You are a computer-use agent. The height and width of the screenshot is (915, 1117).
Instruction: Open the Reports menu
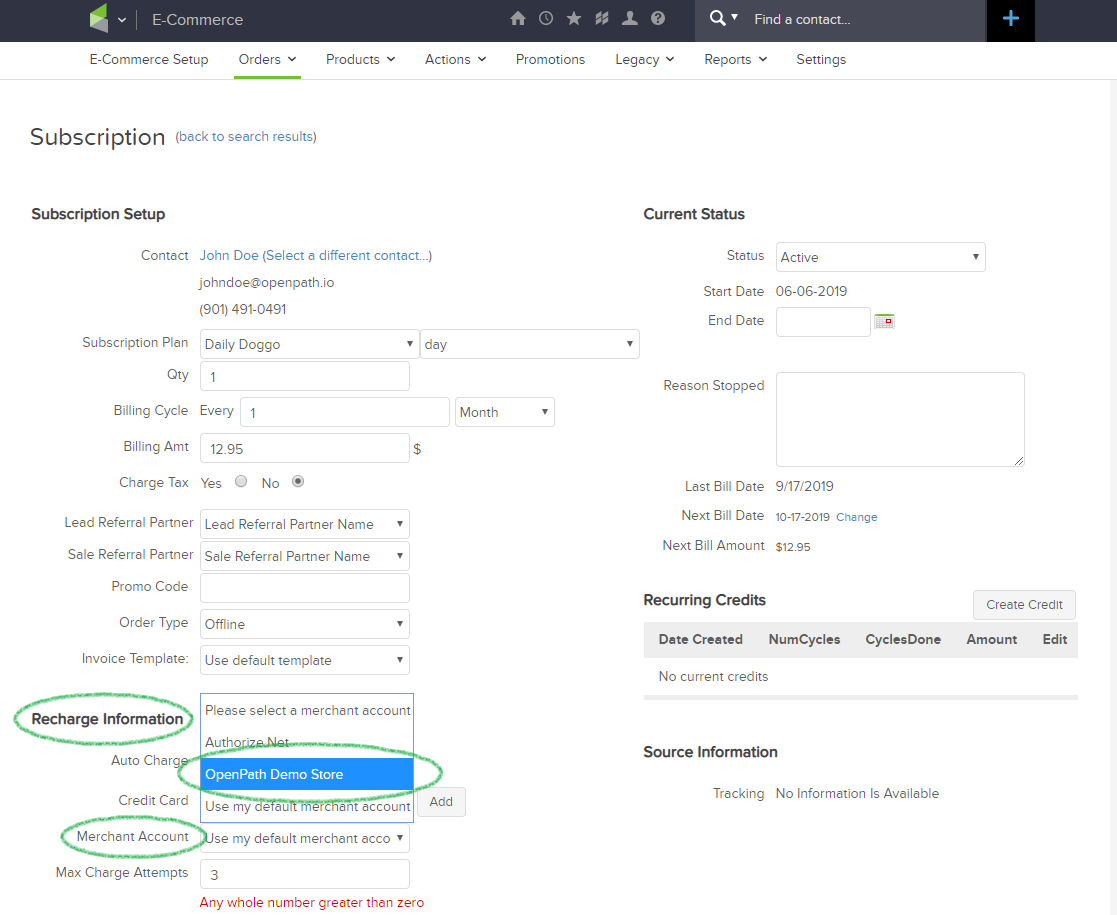(x=736, y=60)
